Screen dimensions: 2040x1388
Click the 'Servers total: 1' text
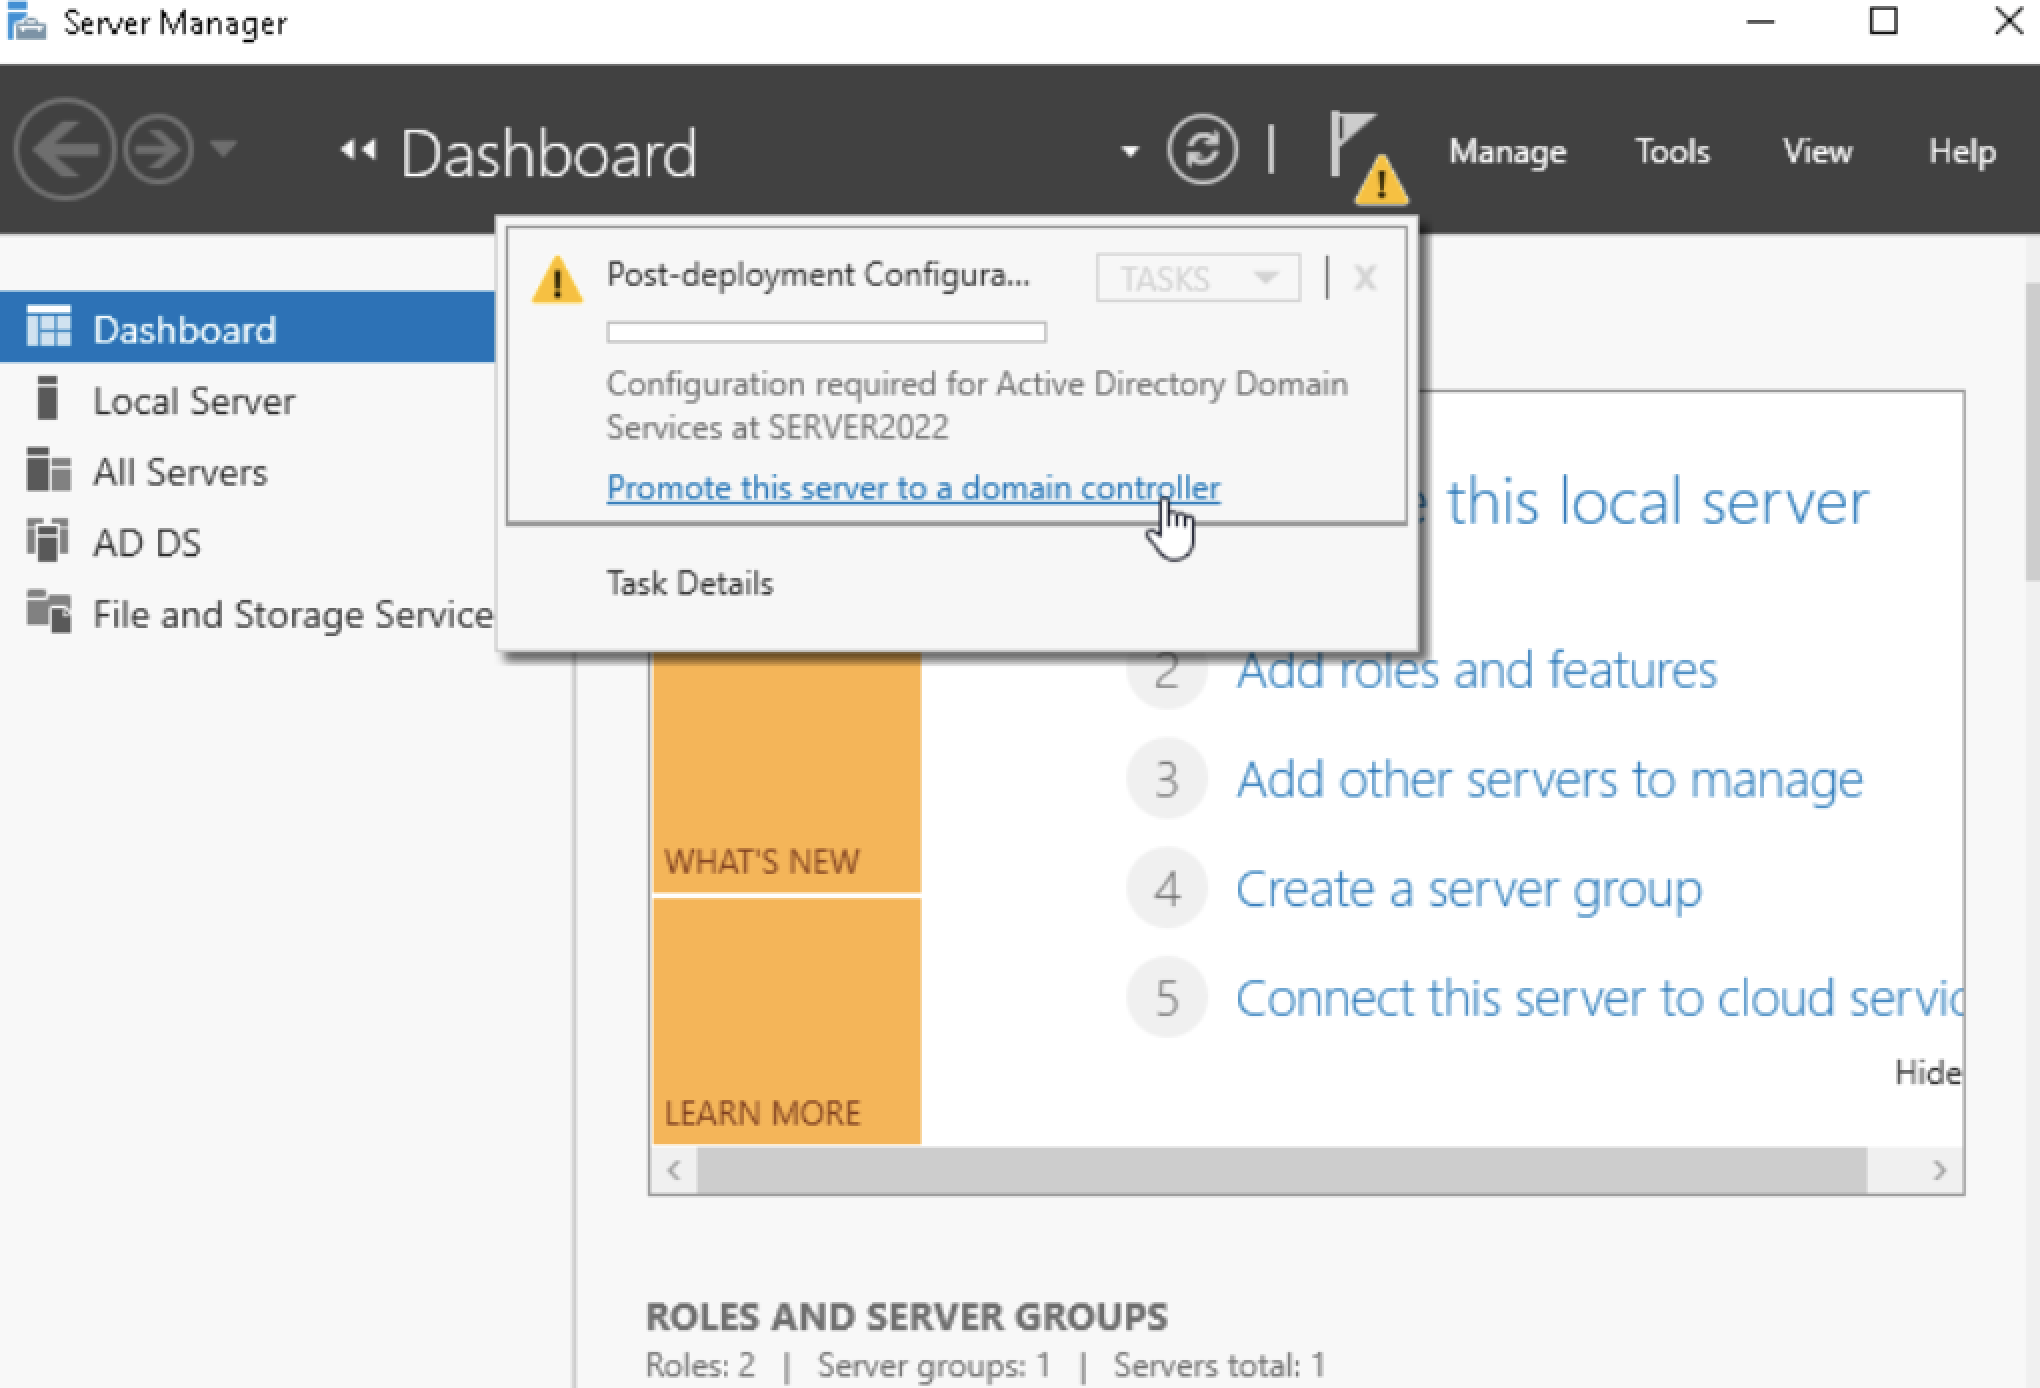tap(1220, 1365)
